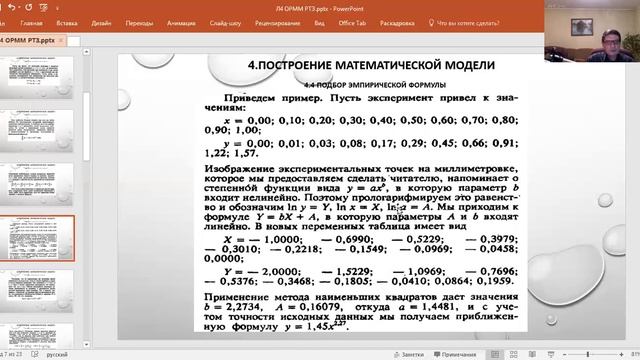
Task: Select the highlighted current slide thumbnail
Action: [x=37, y=238]
